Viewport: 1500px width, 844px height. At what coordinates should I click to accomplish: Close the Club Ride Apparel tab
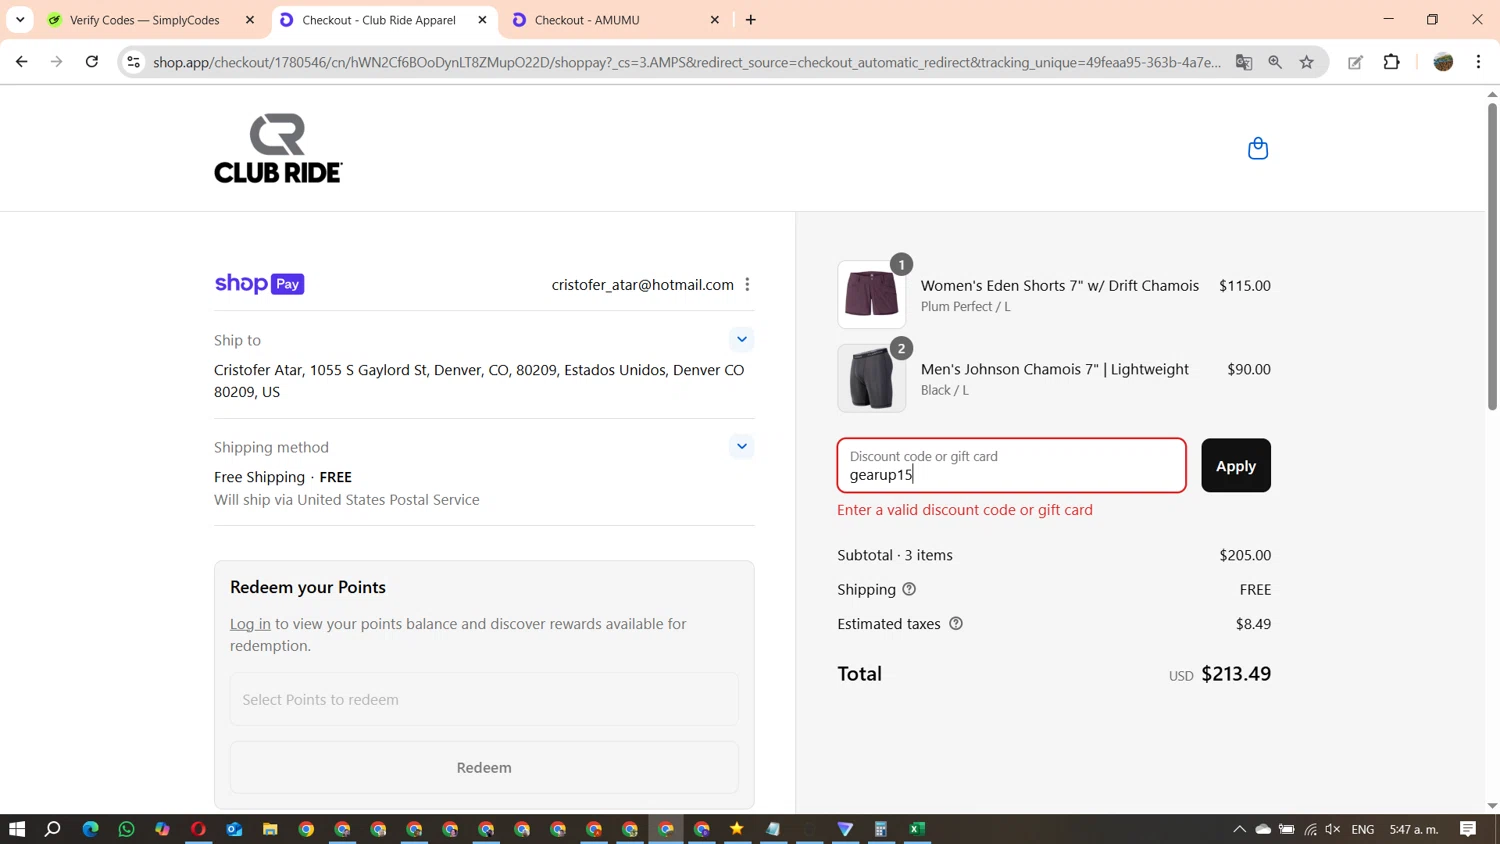point(482,20)
